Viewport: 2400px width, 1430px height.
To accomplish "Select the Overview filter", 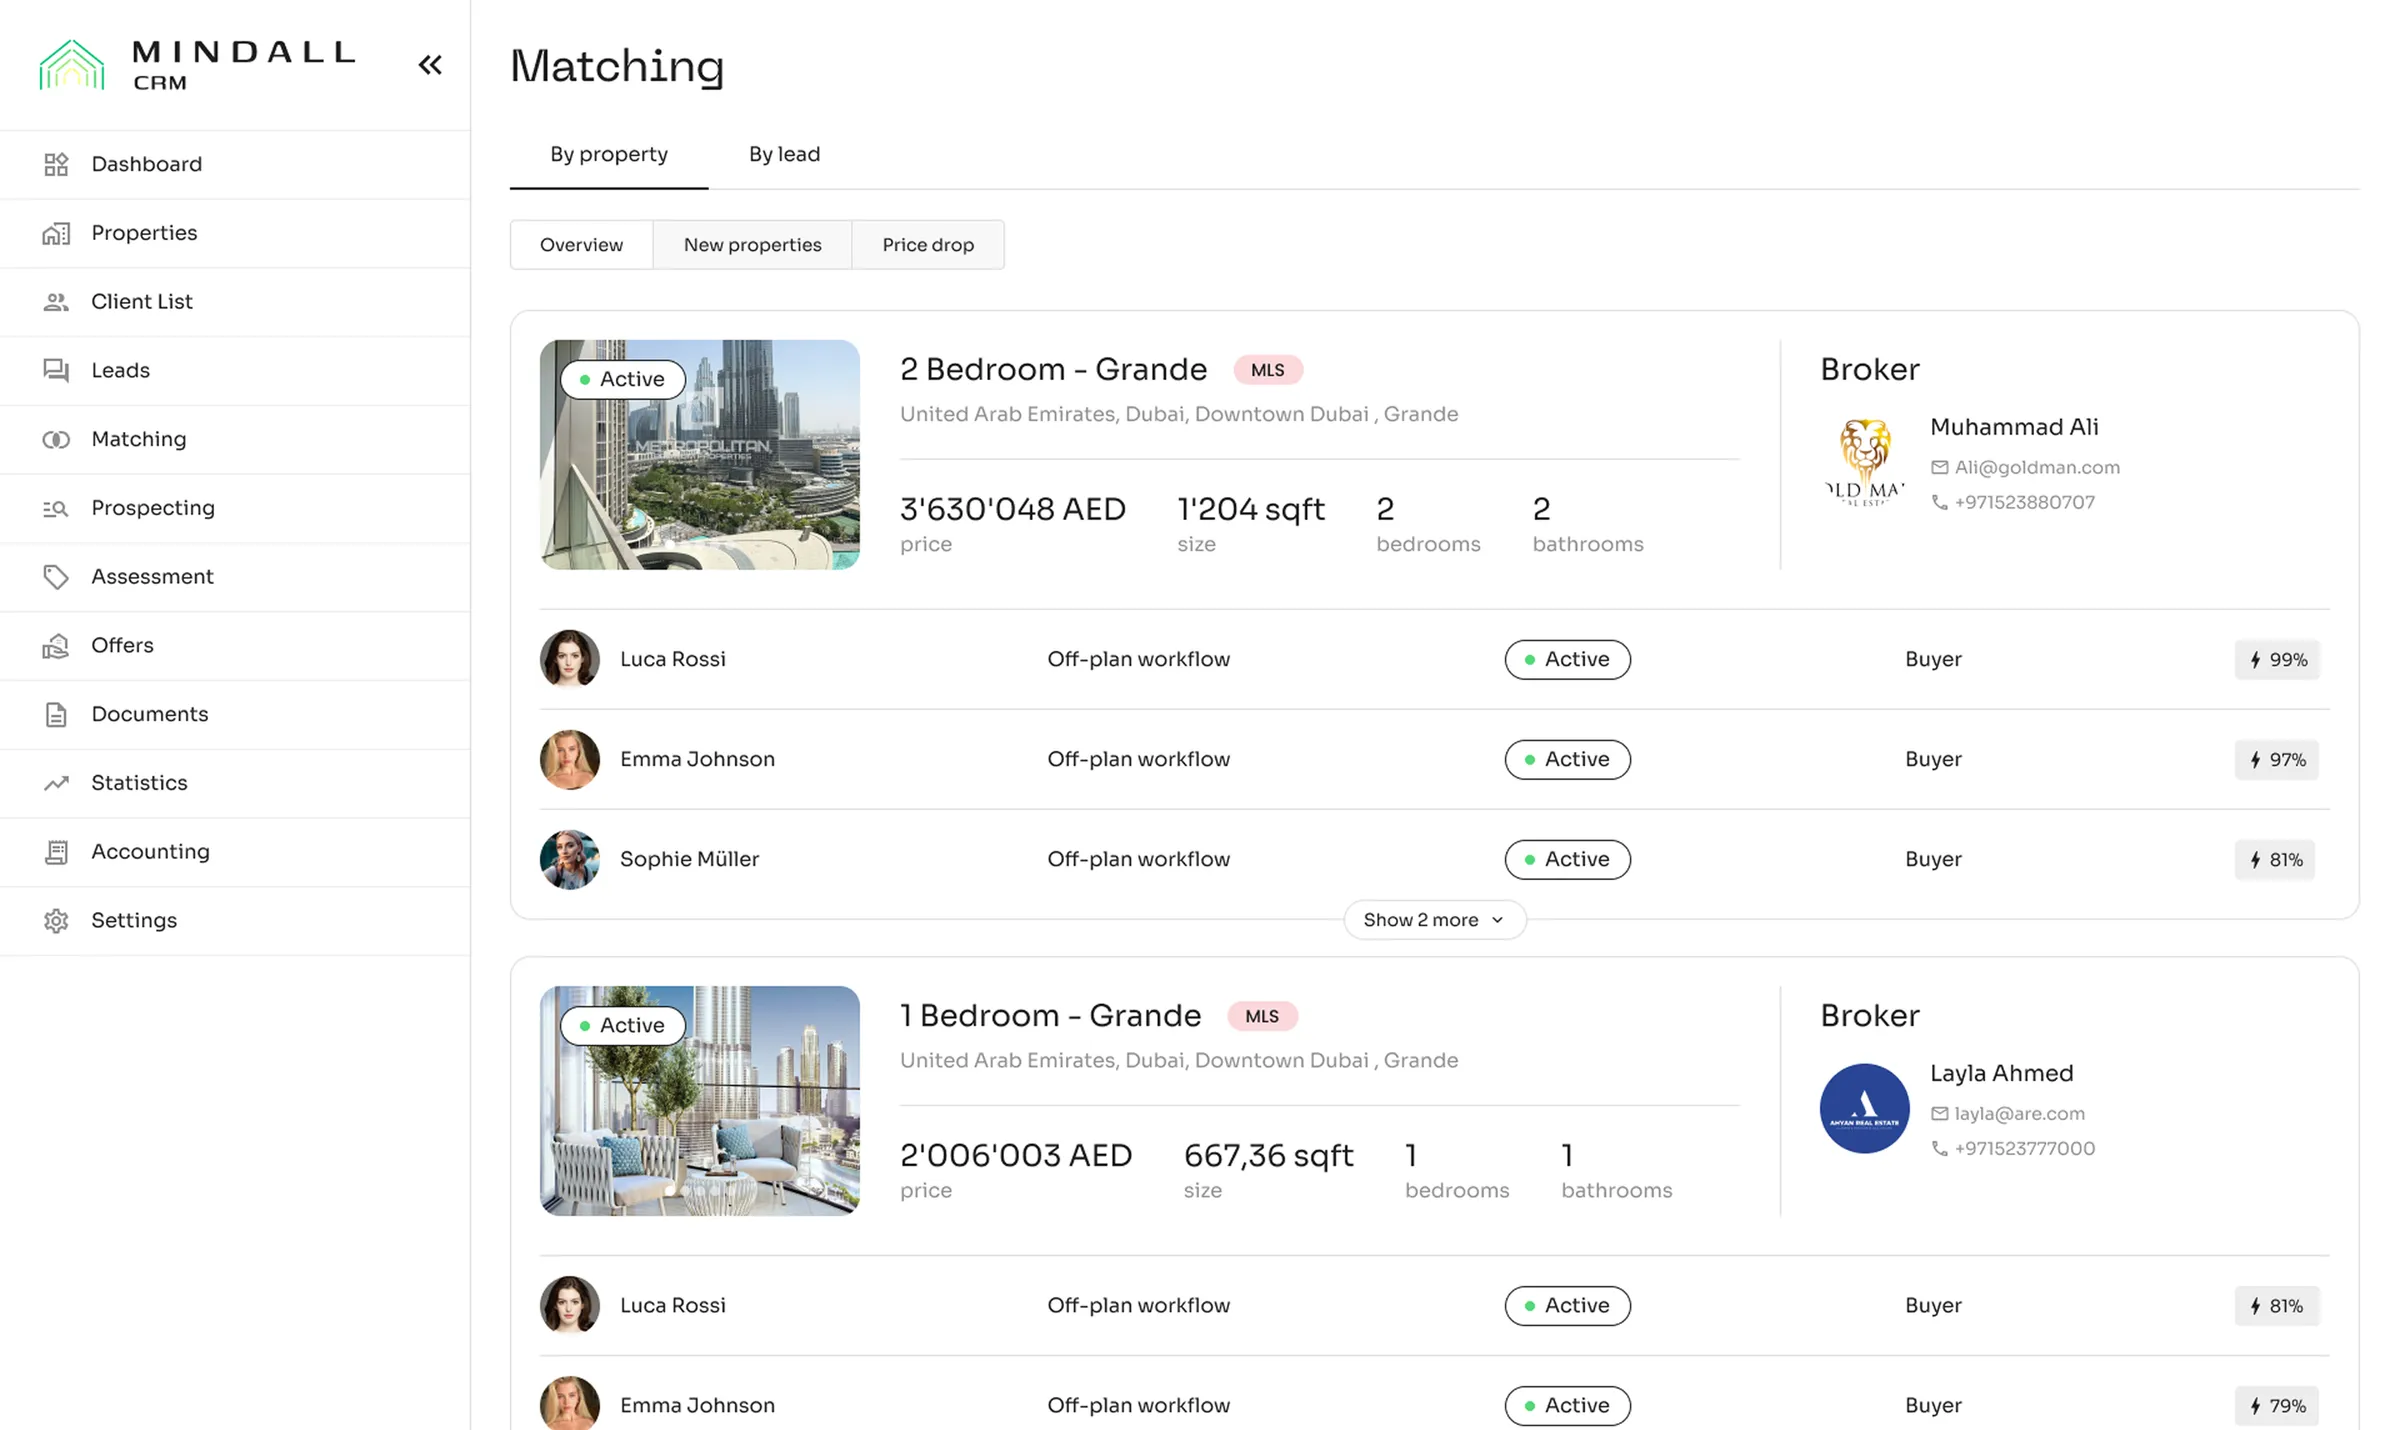I will [x=581, y=245].
